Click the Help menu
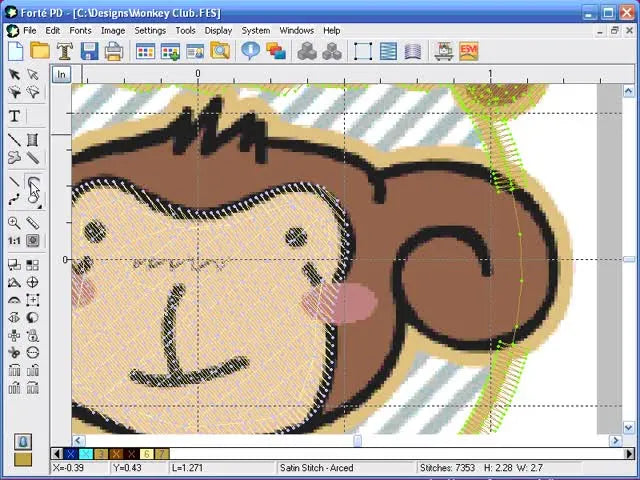 coord(331,31)
